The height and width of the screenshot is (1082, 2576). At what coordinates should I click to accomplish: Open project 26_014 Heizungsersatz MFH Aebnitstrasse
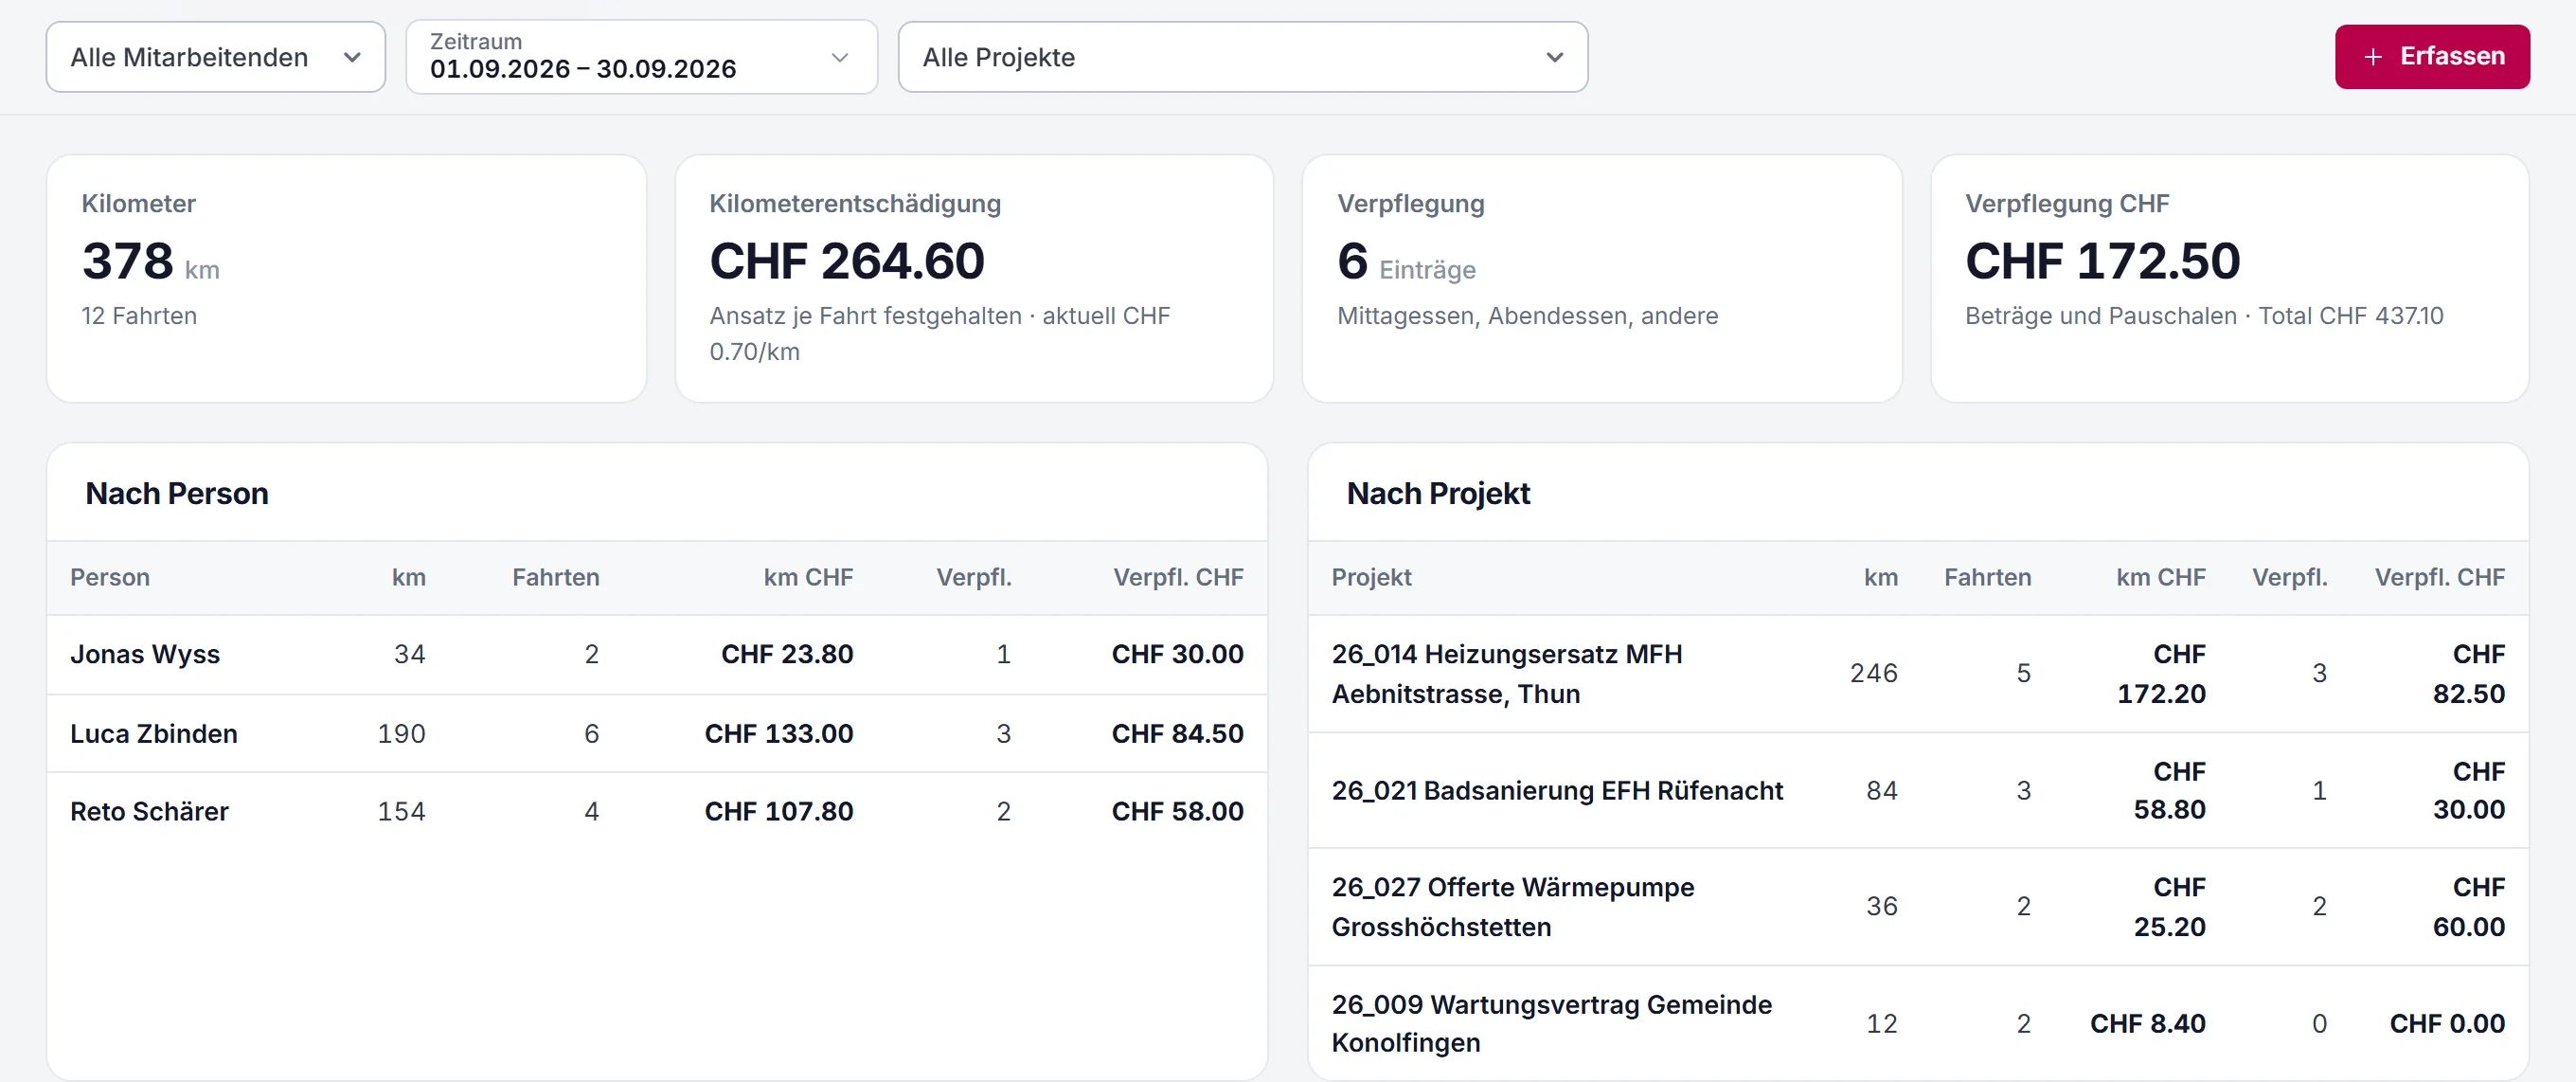(1506, 673)
